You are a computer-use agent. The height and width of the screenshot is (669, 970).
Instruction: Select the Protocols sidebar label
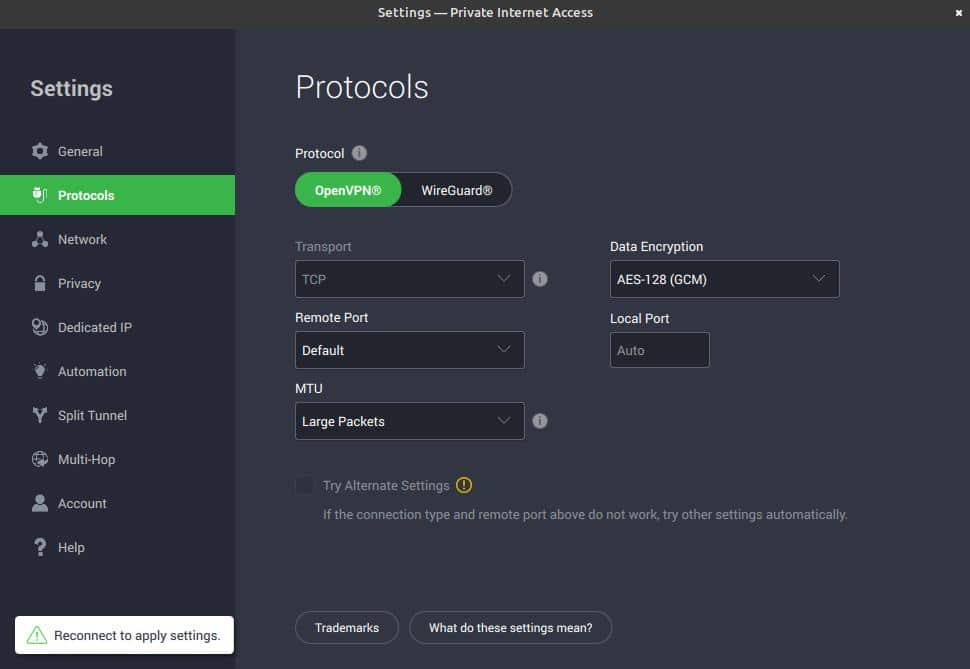click(x=86, y=195)
